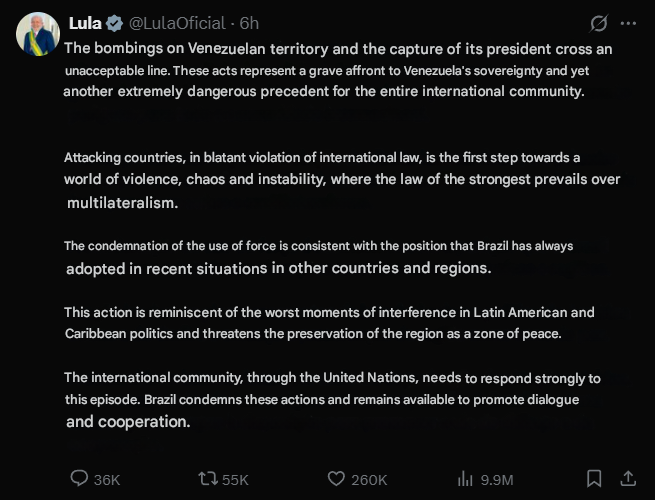Viewport: 655px width, 500px height.
Task: Click the paragraph starting "The bombings on Venezuelan"
Action: pos(338,70)
